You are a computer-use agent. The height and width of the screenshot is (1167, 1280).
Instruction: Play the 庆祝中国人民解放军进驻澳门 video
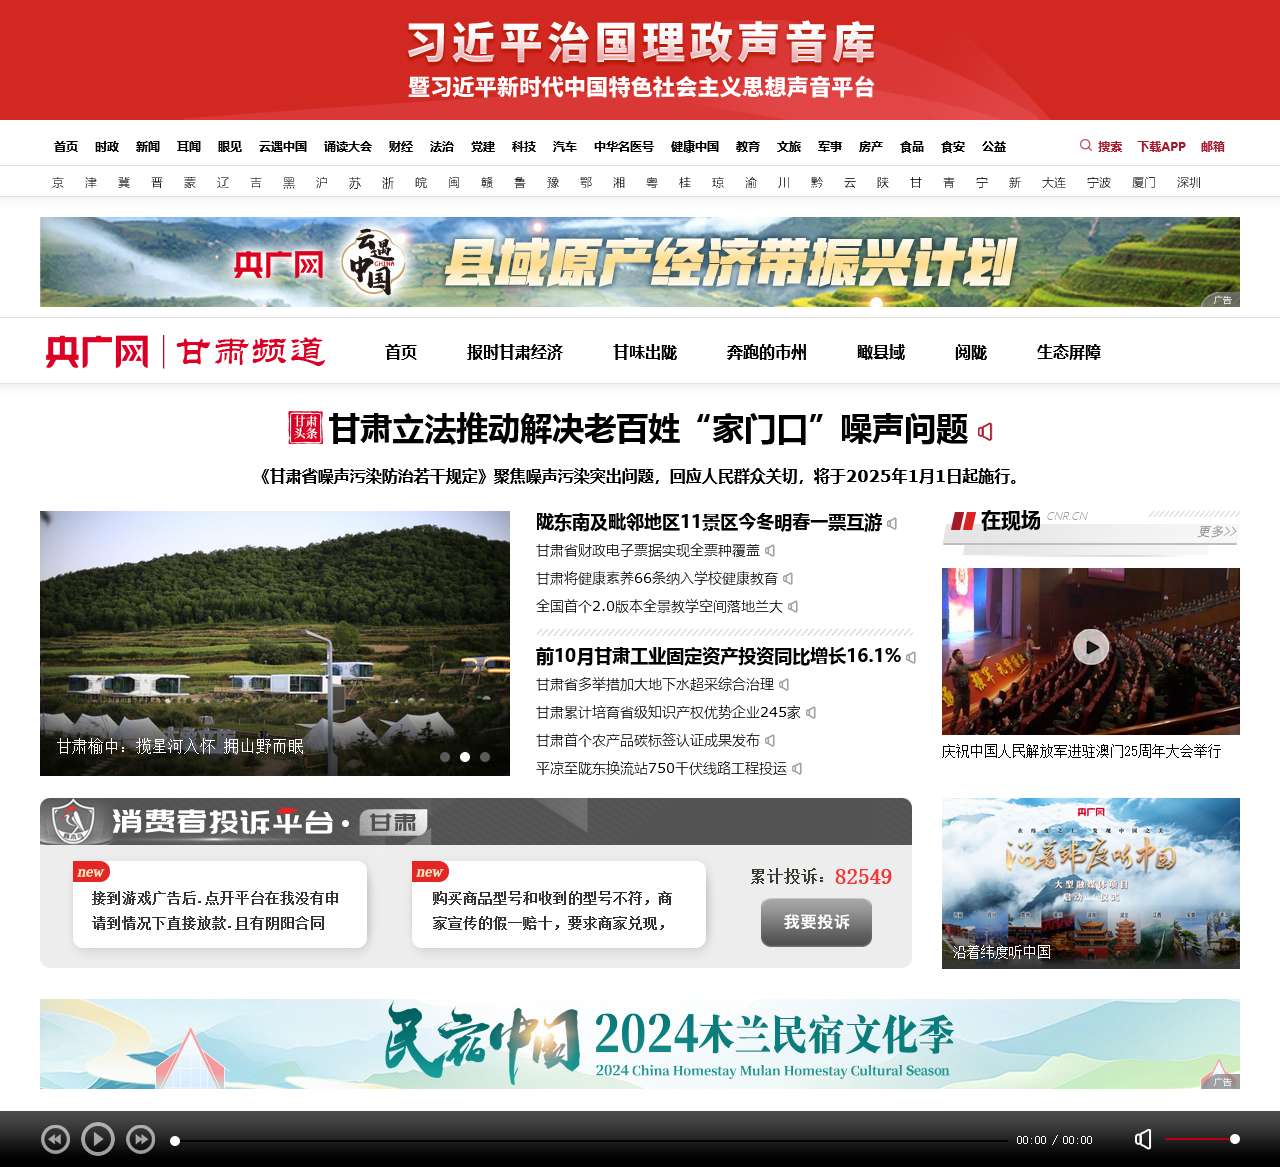(x=1091, y=647)
